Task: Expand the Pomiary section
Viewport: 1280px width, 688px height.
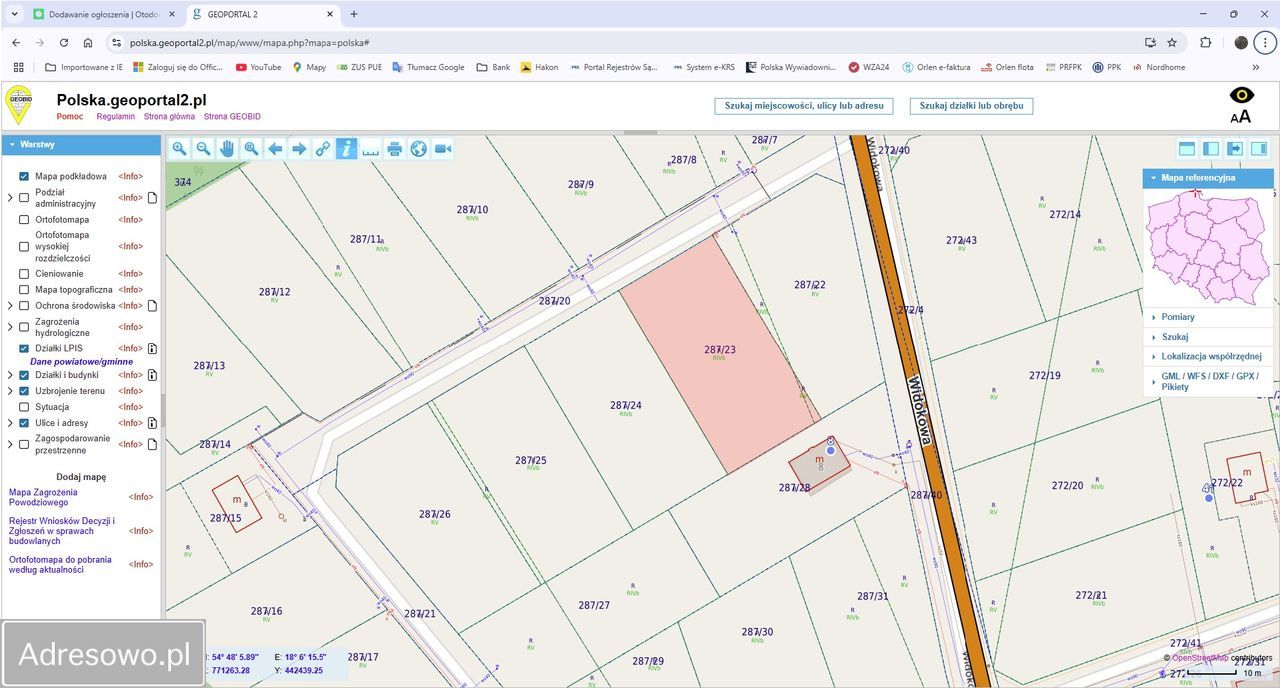Action: [x=1208, y=317]
